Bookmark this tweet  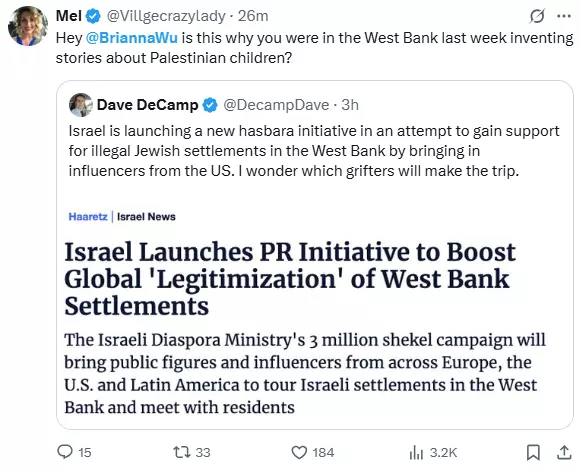[533, 452]
